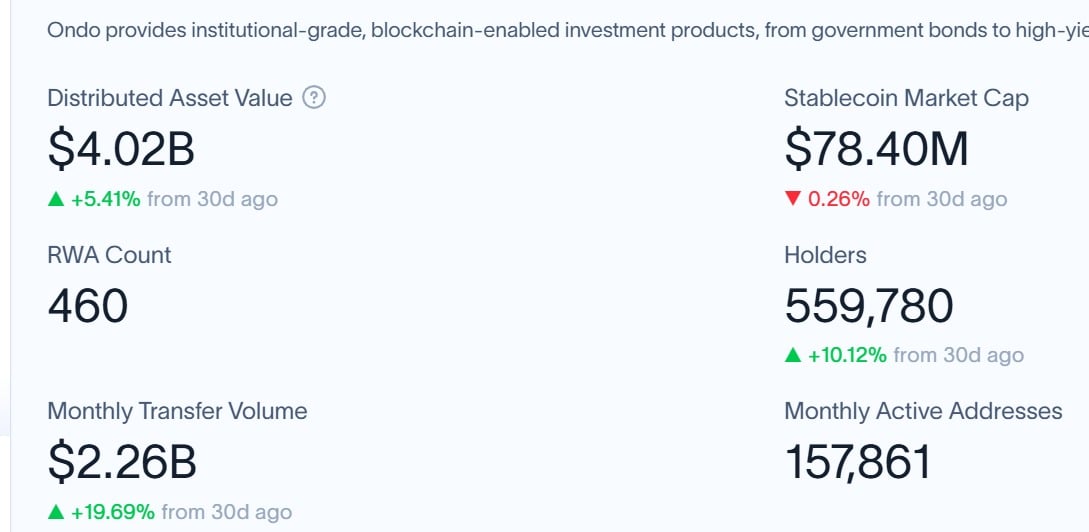This screenshot has height=532, width=1089.
Task: Click green up arrow beside +5.41%
Action: pos(56,200)
